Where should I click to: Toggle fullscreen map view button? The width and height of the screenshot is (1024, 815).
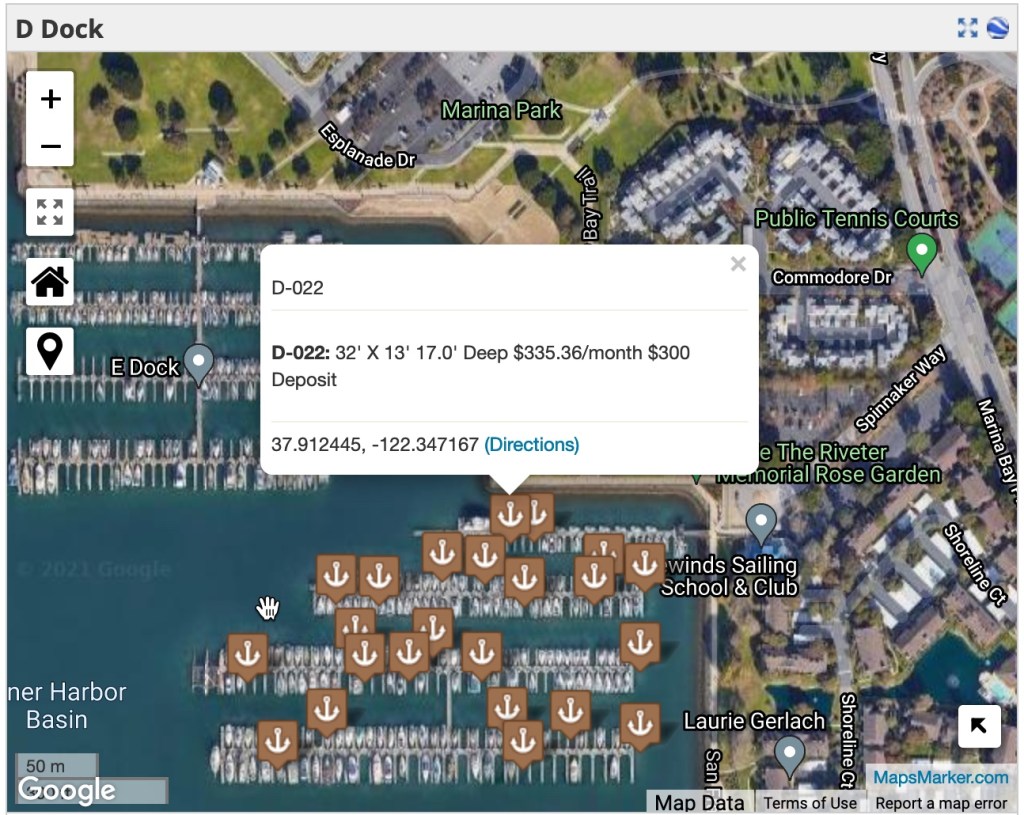click(x=50, y=212)
